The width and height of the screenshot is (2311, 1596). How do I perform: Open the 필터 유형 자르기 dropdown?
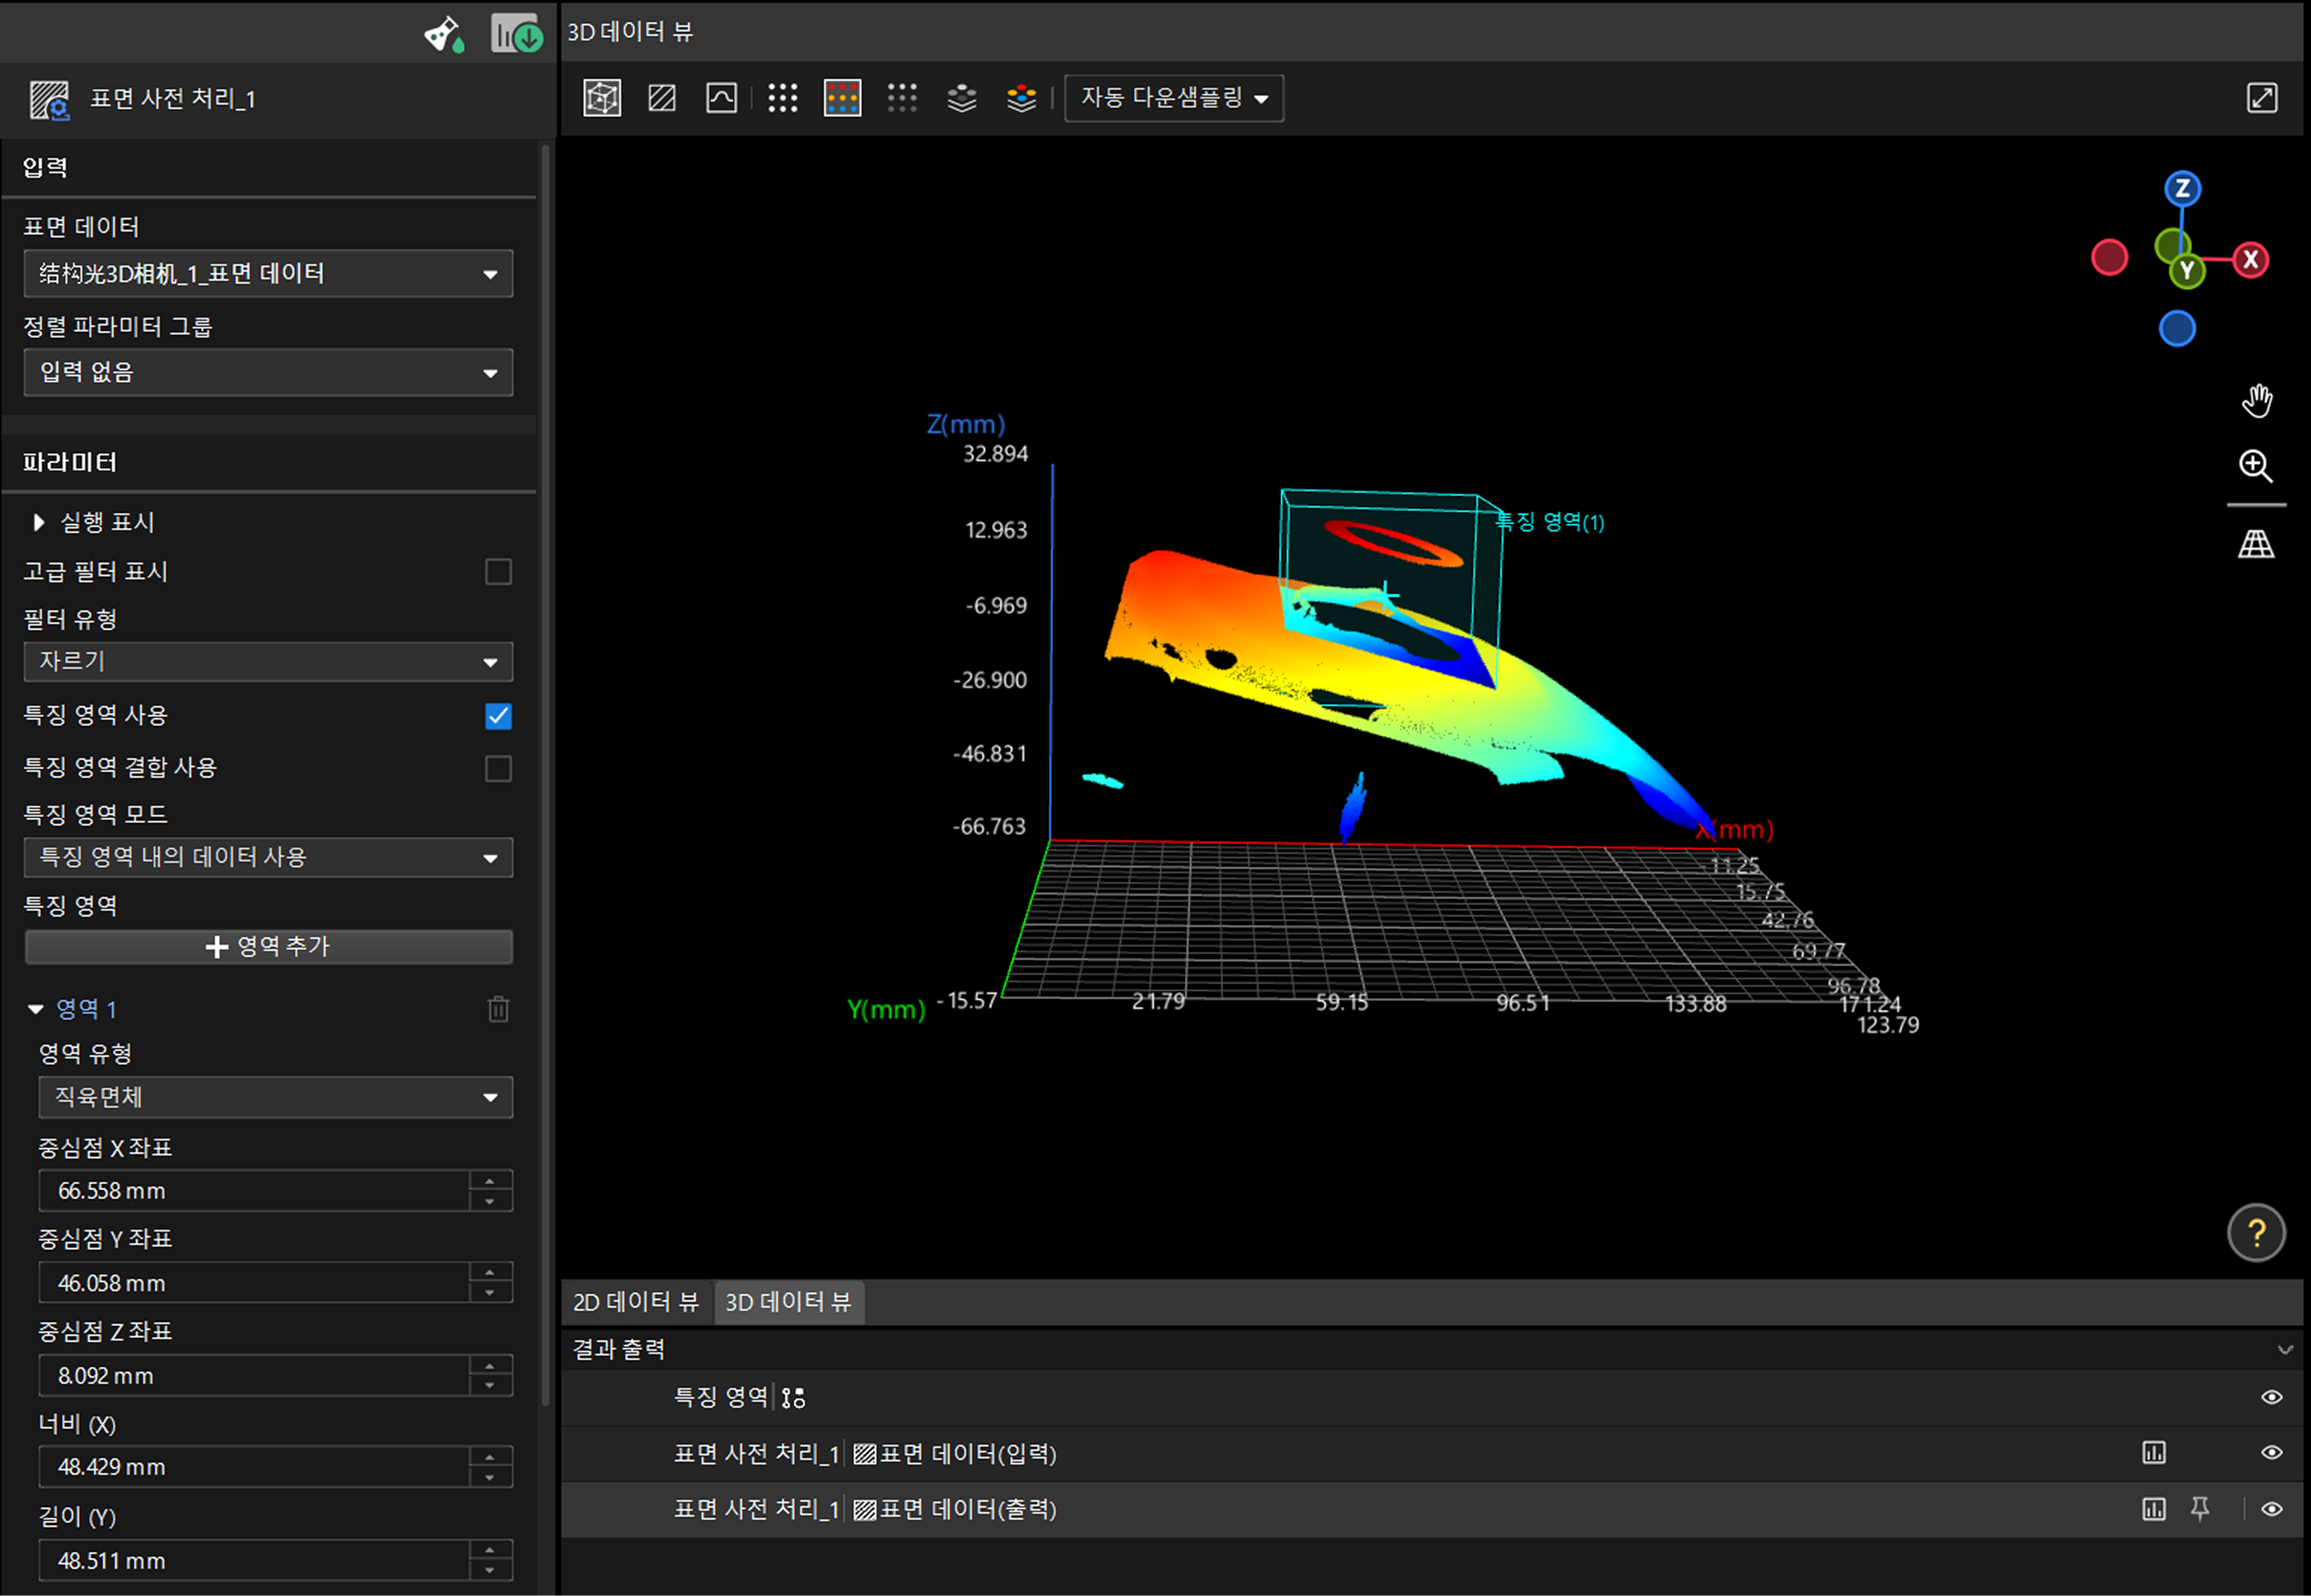pyautogui.click(x=268, y=662)
